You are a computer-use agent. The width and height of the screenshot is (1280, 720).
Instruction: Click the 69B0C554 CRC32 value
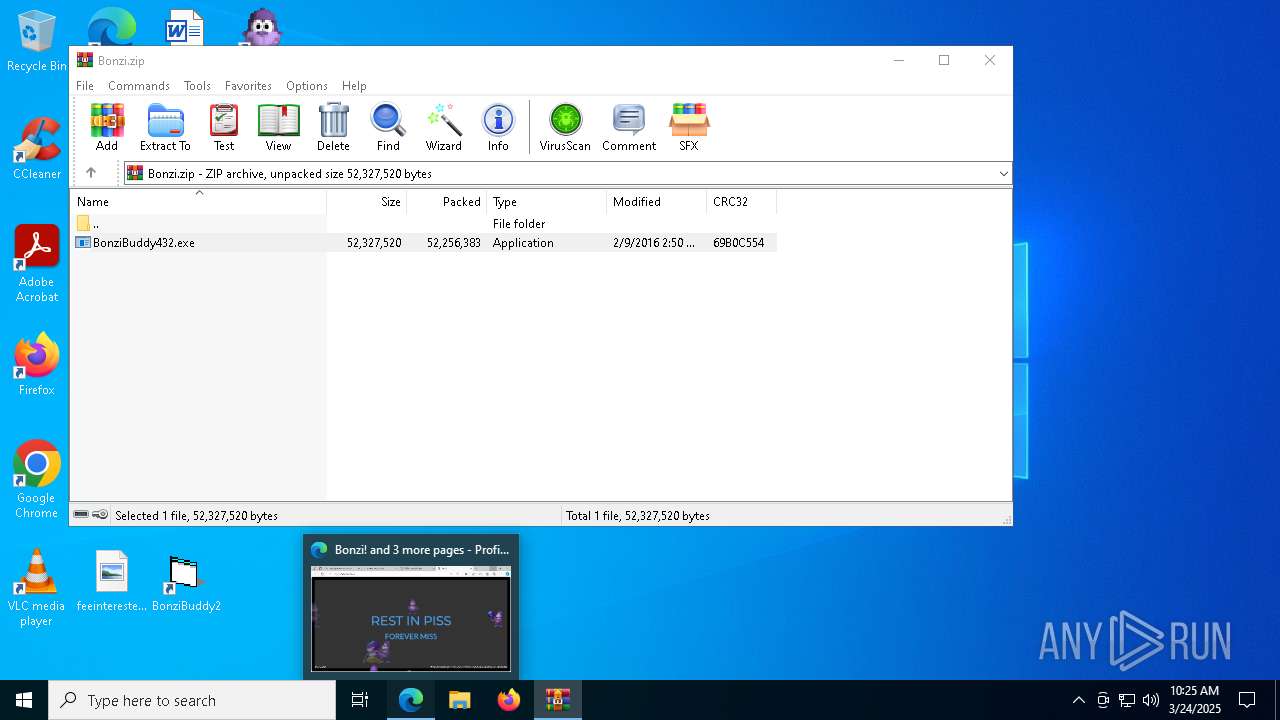pos(739,243)
